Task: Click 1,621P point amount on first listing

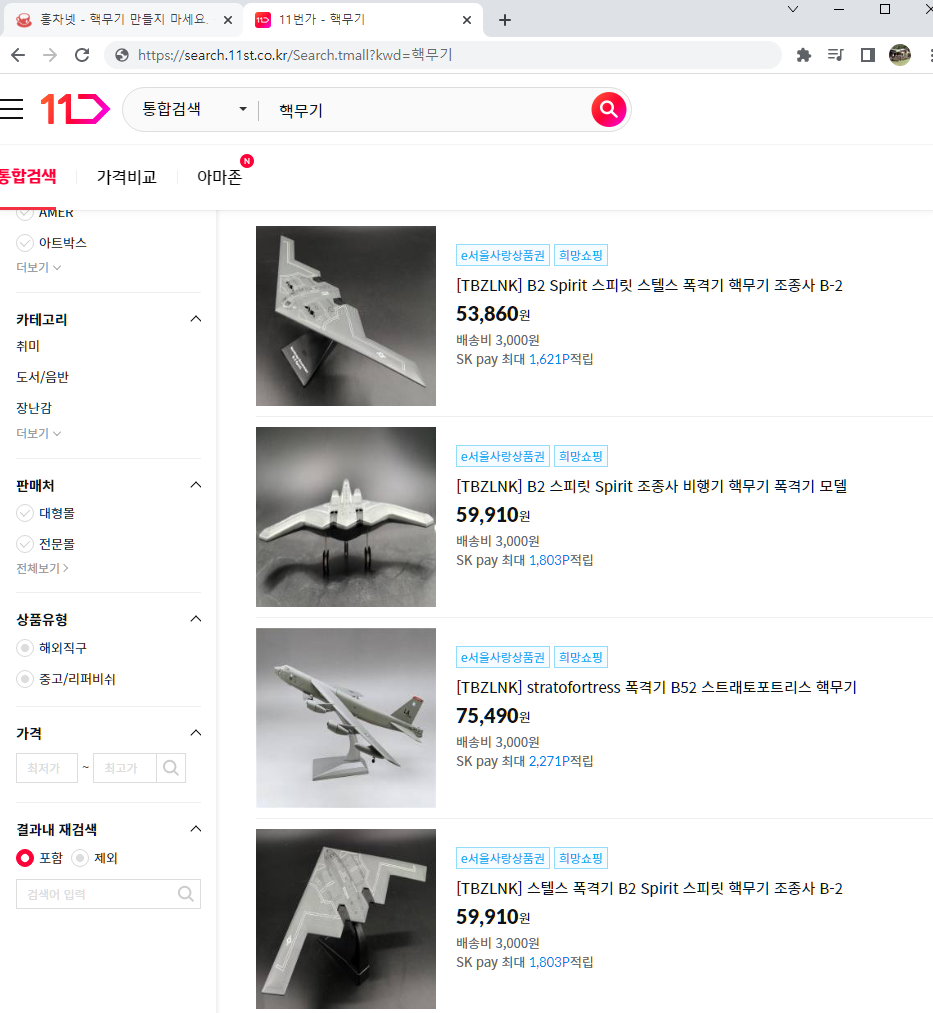Action: pos(549,359)
